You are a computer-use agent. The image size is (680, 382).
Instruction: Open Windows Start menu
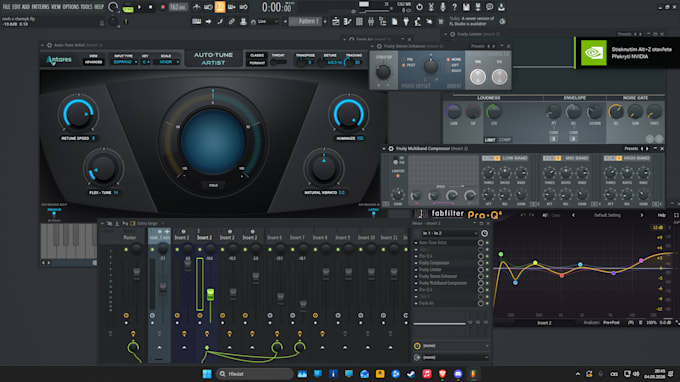[x=207, y=374]
